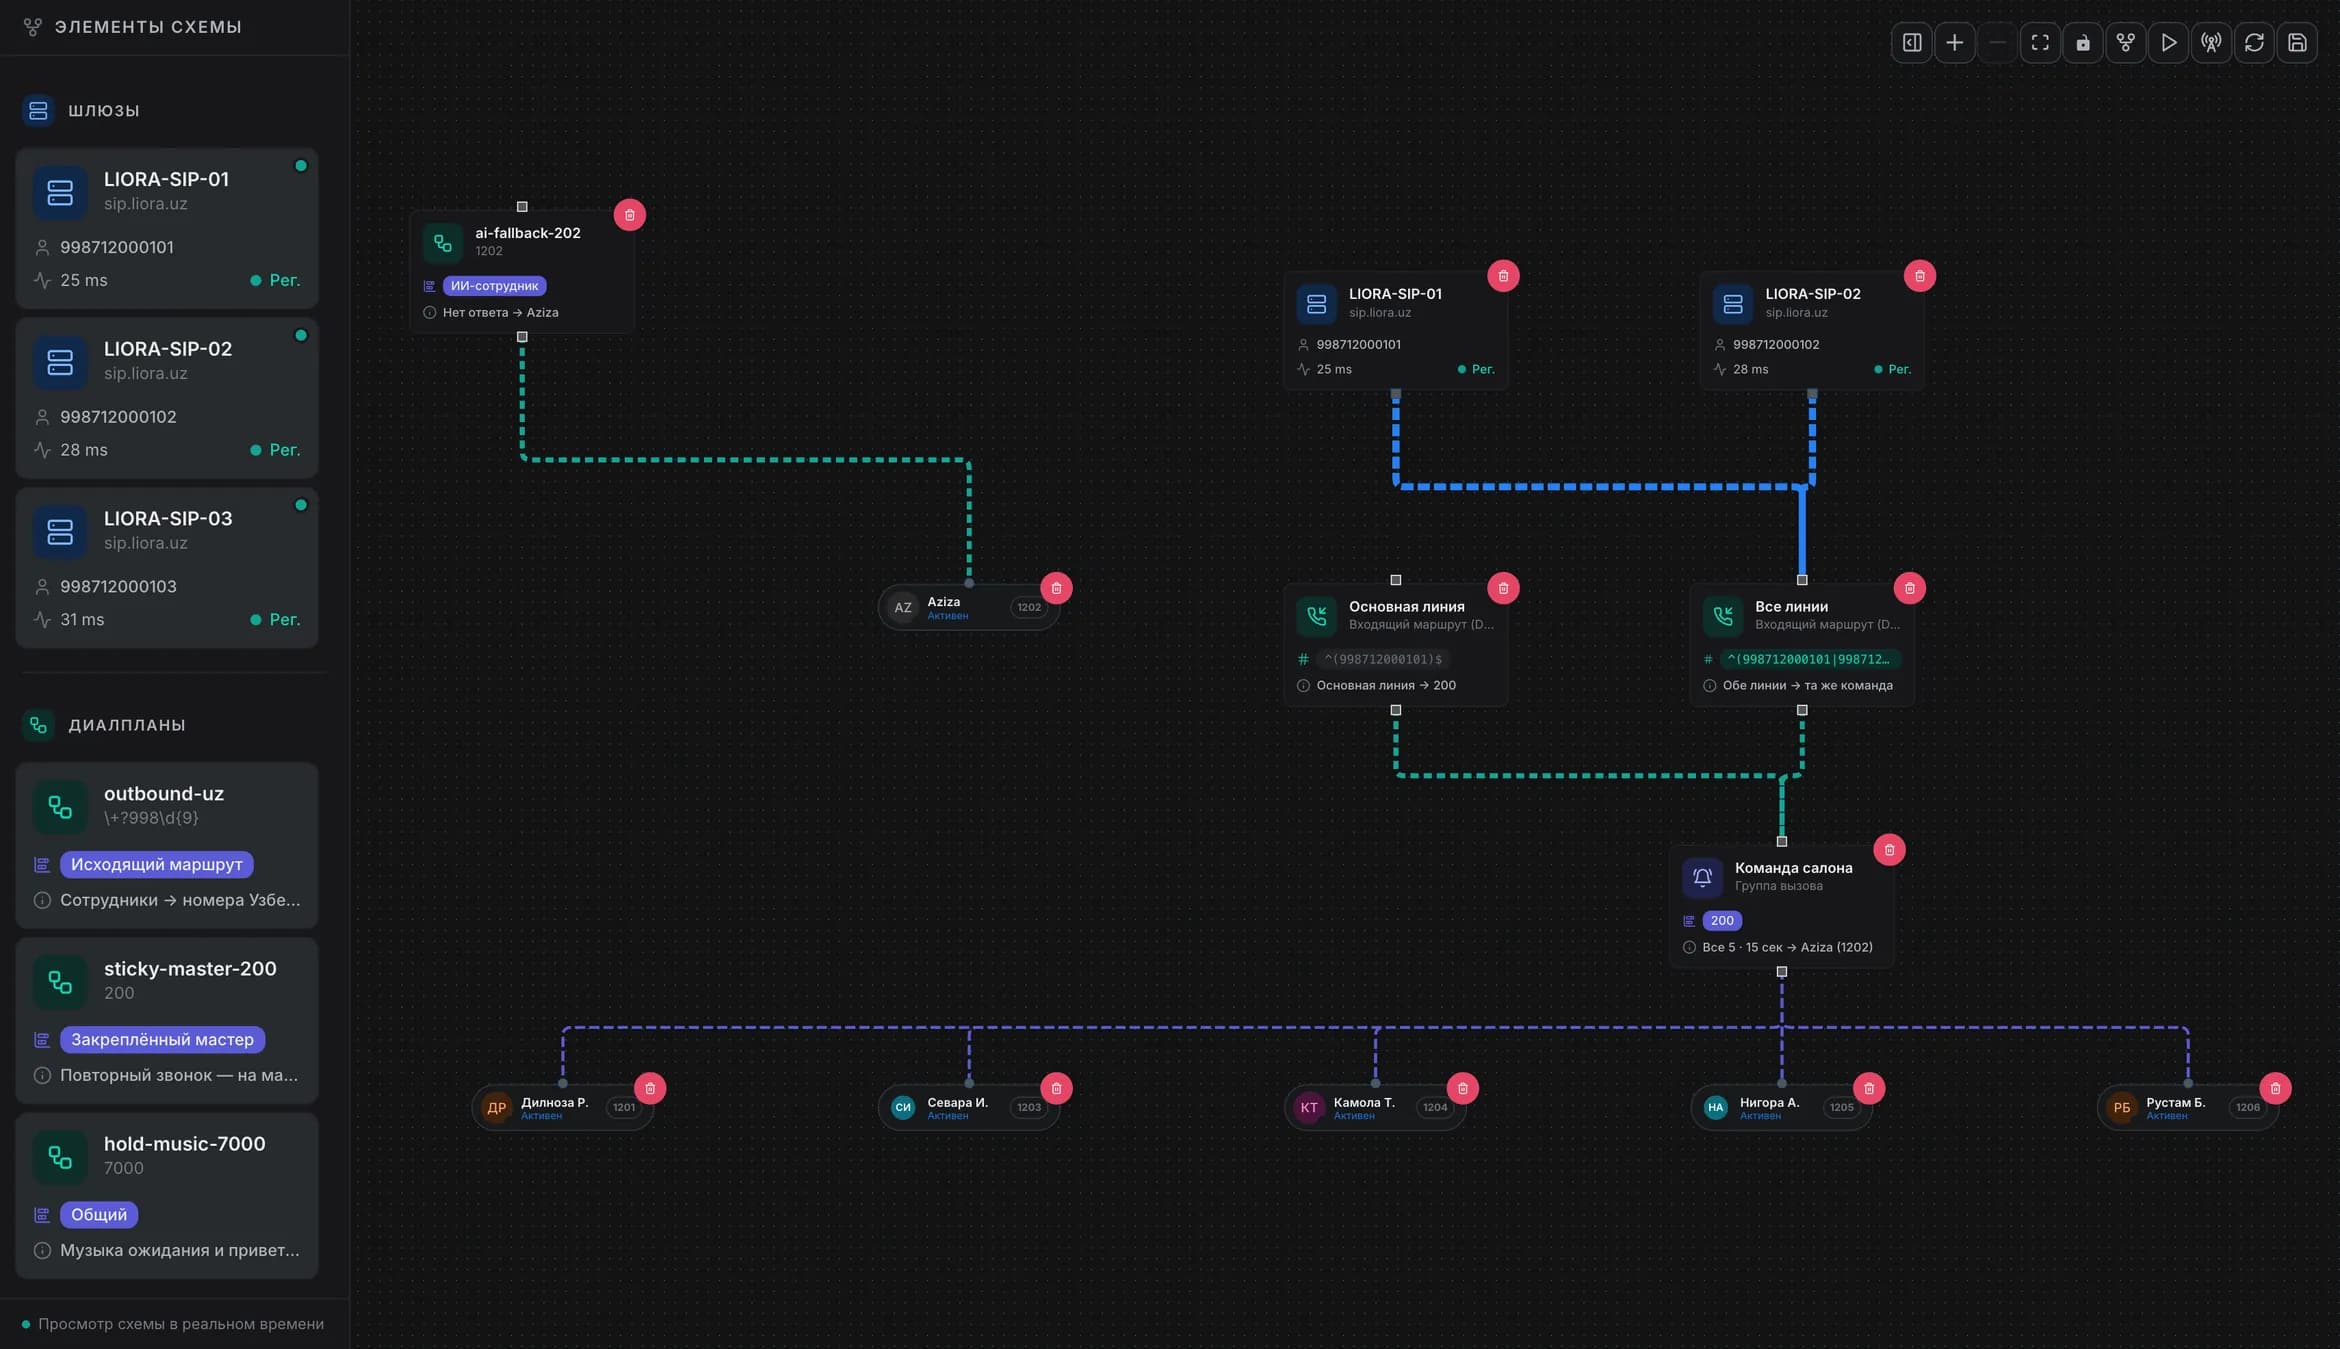The width and height of the screenshot is (2340, 1349).
Task: Click the СИ avatar of Севара И.
Action: [903, 1107]
